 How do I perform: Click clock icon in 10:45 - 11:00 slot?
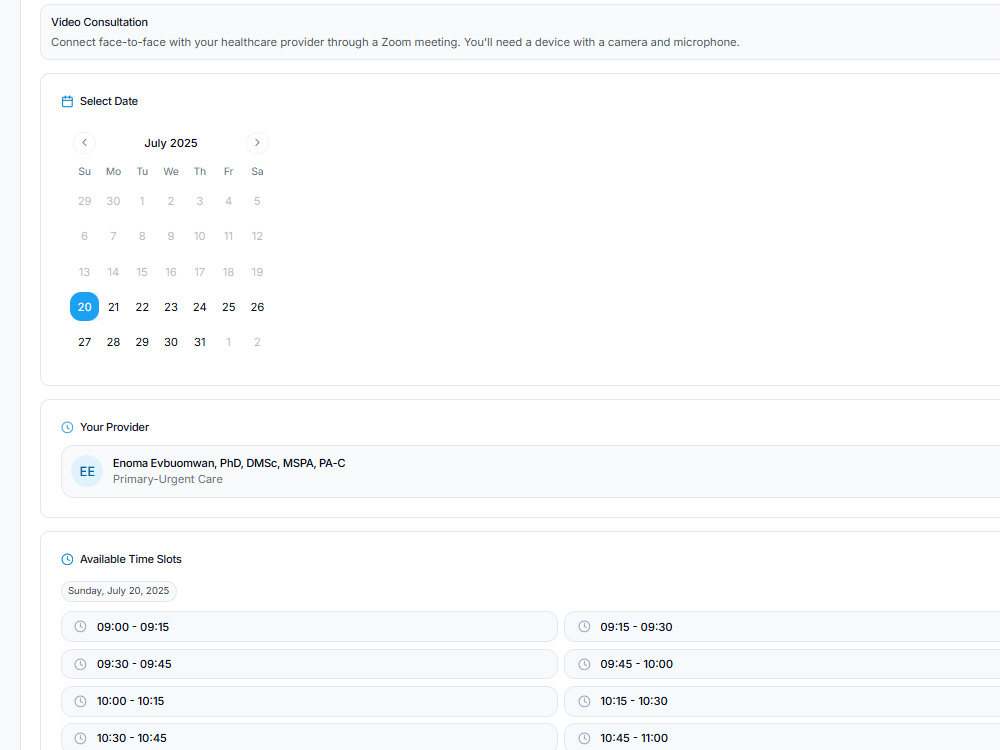(584, 738)
